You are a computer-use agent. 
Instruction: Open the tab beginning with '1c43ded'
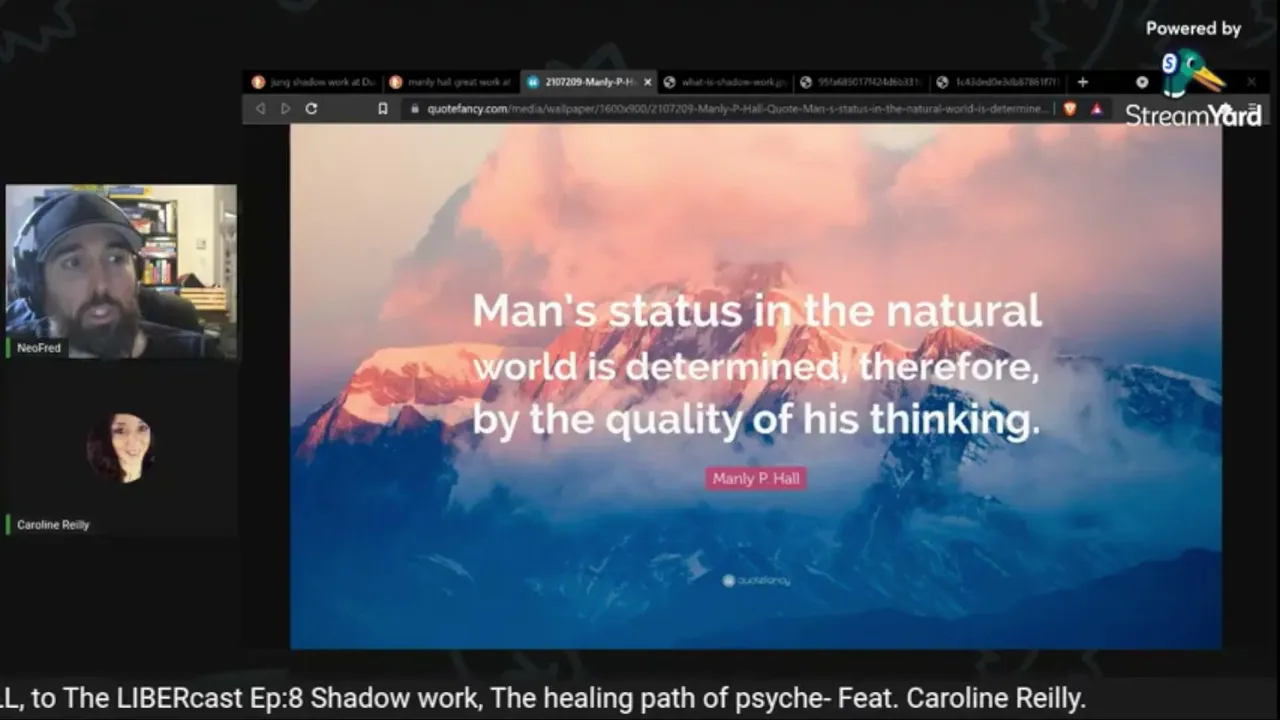pyautogui.click(x=999, y=82)
